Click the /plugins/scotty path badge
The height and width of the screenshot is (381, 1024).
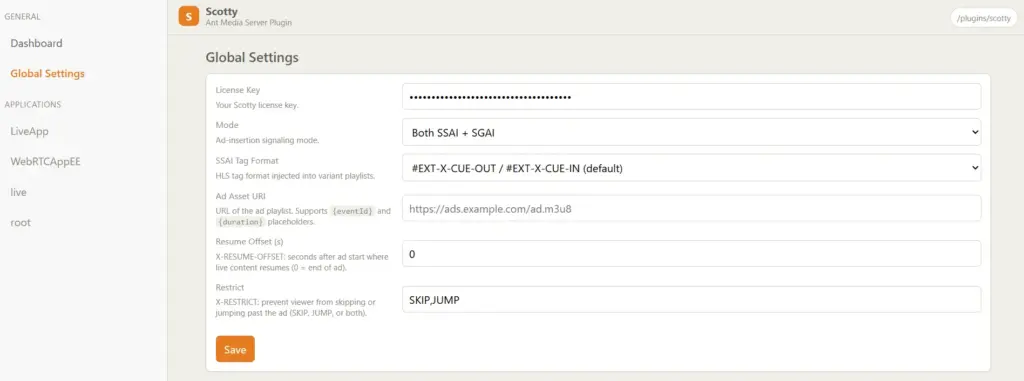point(984,19)
